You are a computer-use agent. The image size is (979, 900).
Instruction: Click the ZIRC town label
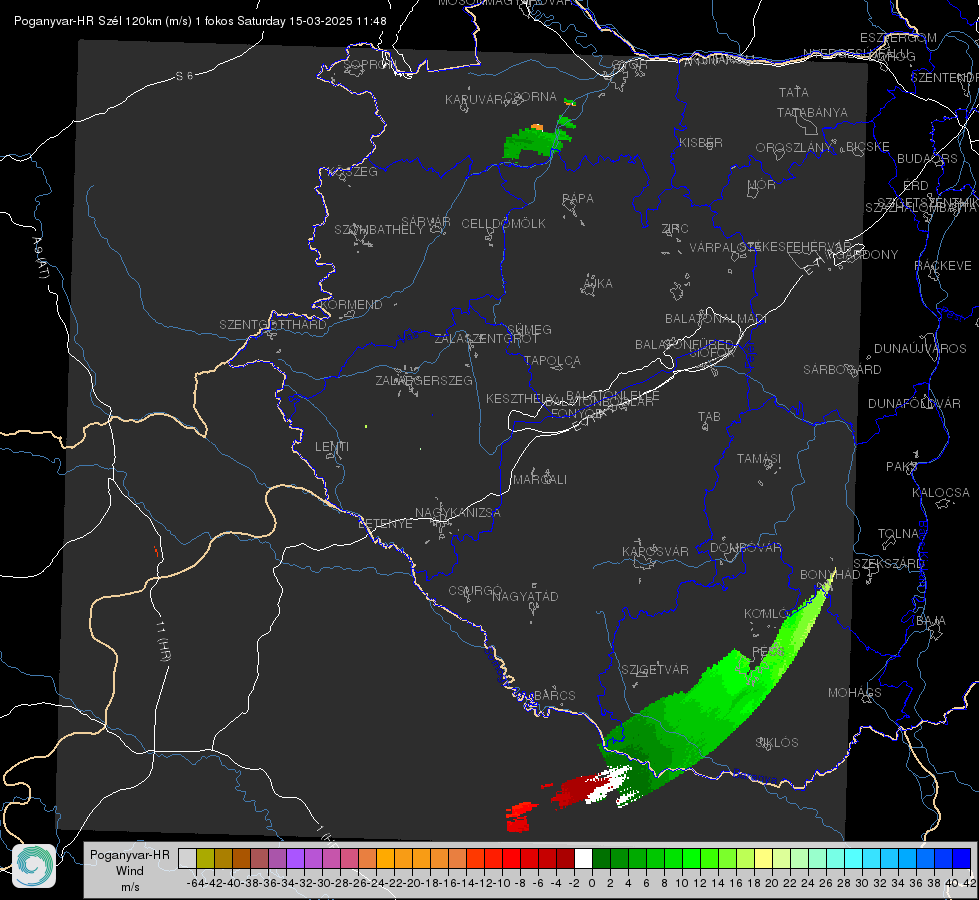point(675,229)
